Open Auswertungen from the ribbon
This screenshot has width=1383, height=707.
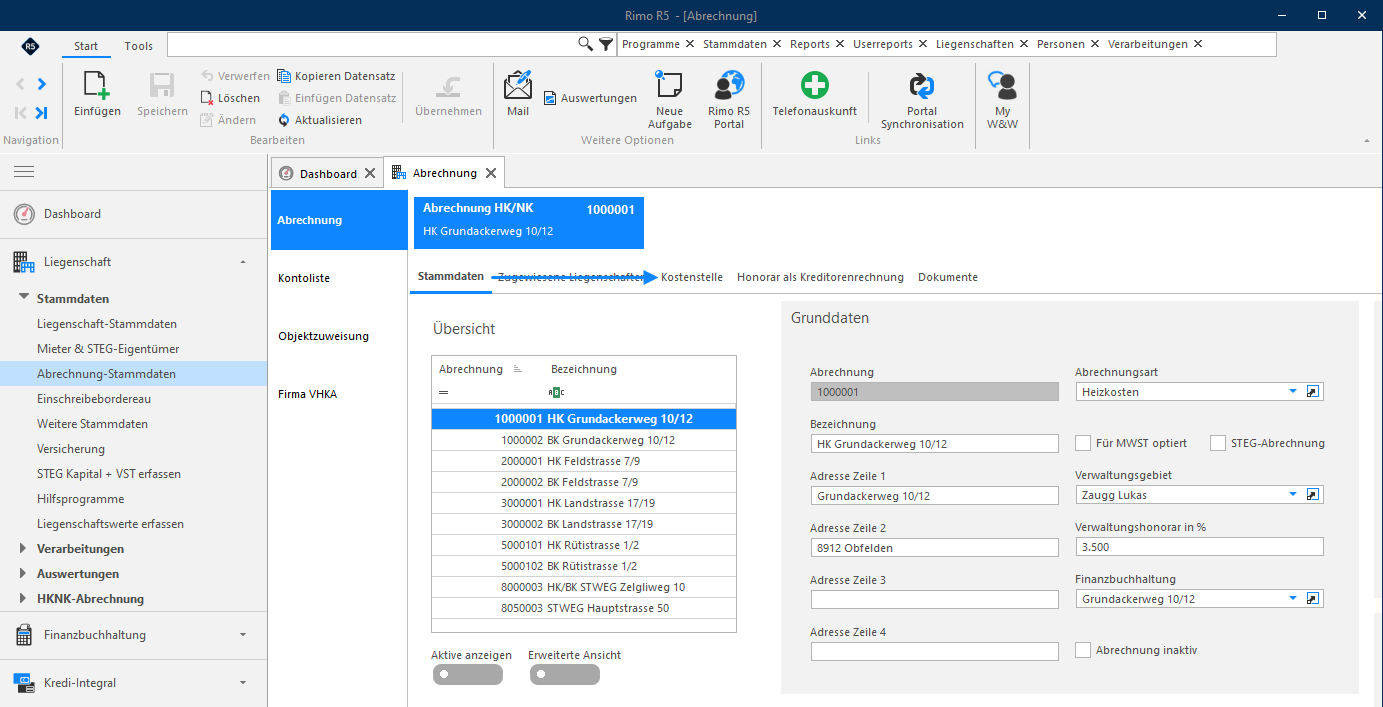590,98
